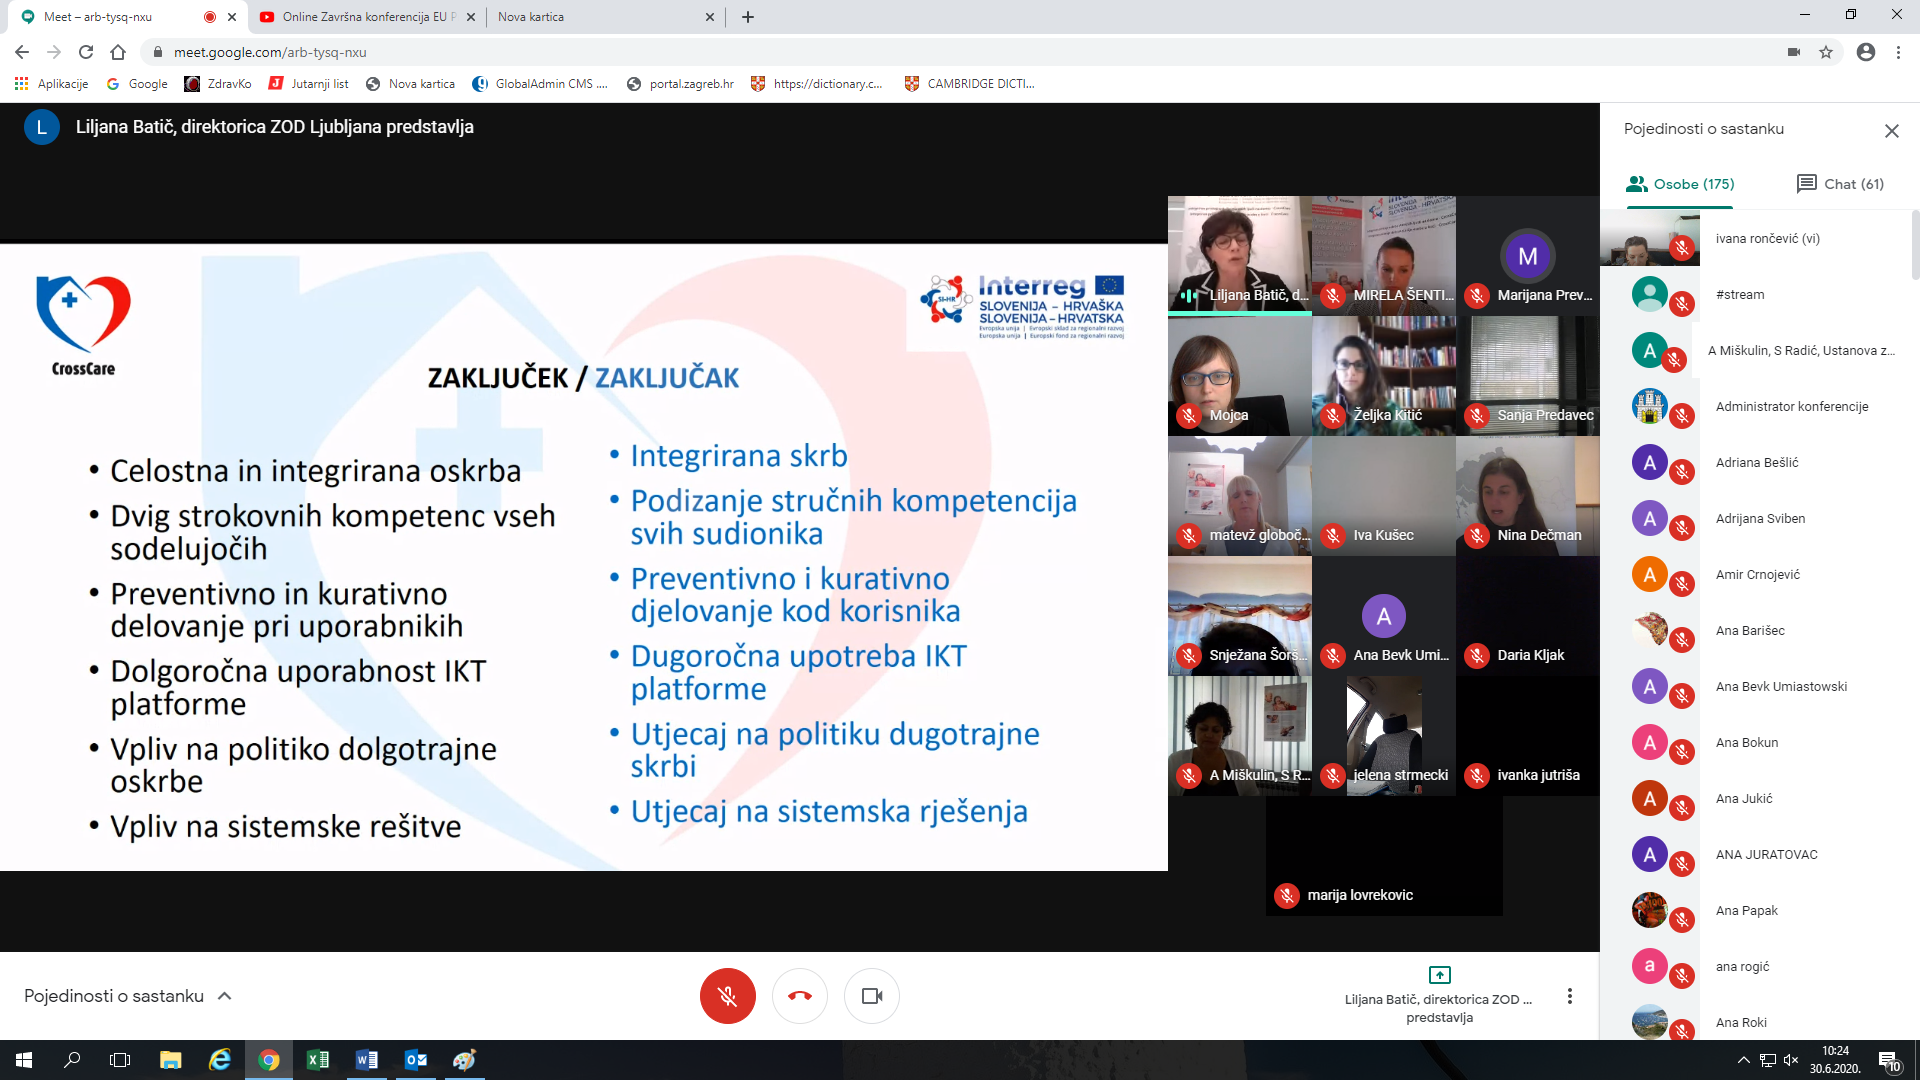Open the CAMBRIDGE DICTI... bookmark
The height and width of the screenshot is (1080, 1920).
pyautogui.click(x=969, y=84)
